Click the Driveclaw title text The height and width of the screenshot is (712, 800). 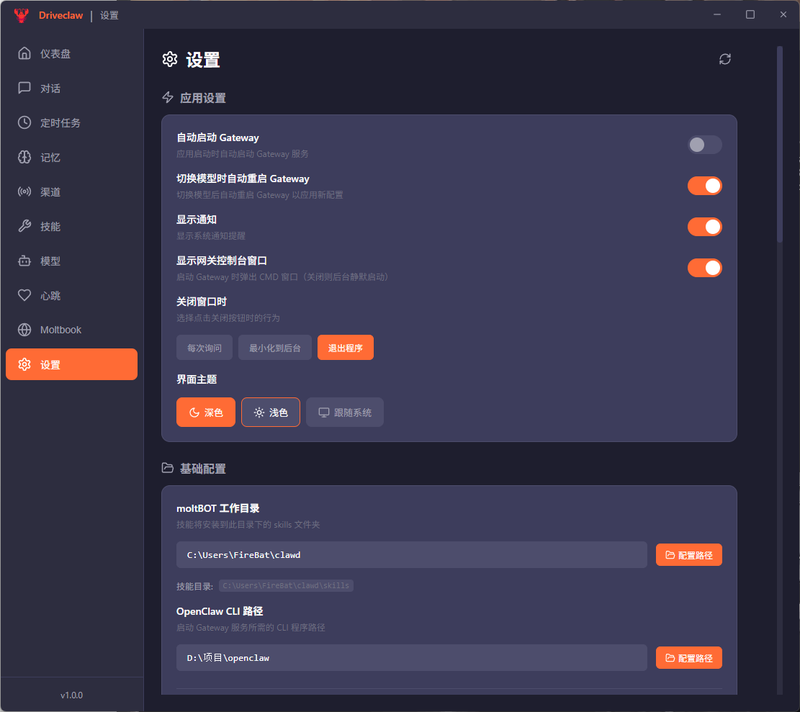tap(61, 15)
